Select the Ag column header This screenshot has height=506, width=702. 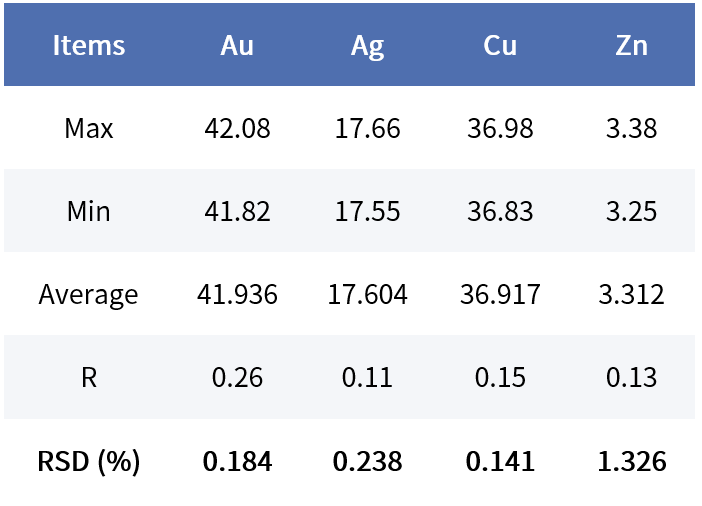367,46
